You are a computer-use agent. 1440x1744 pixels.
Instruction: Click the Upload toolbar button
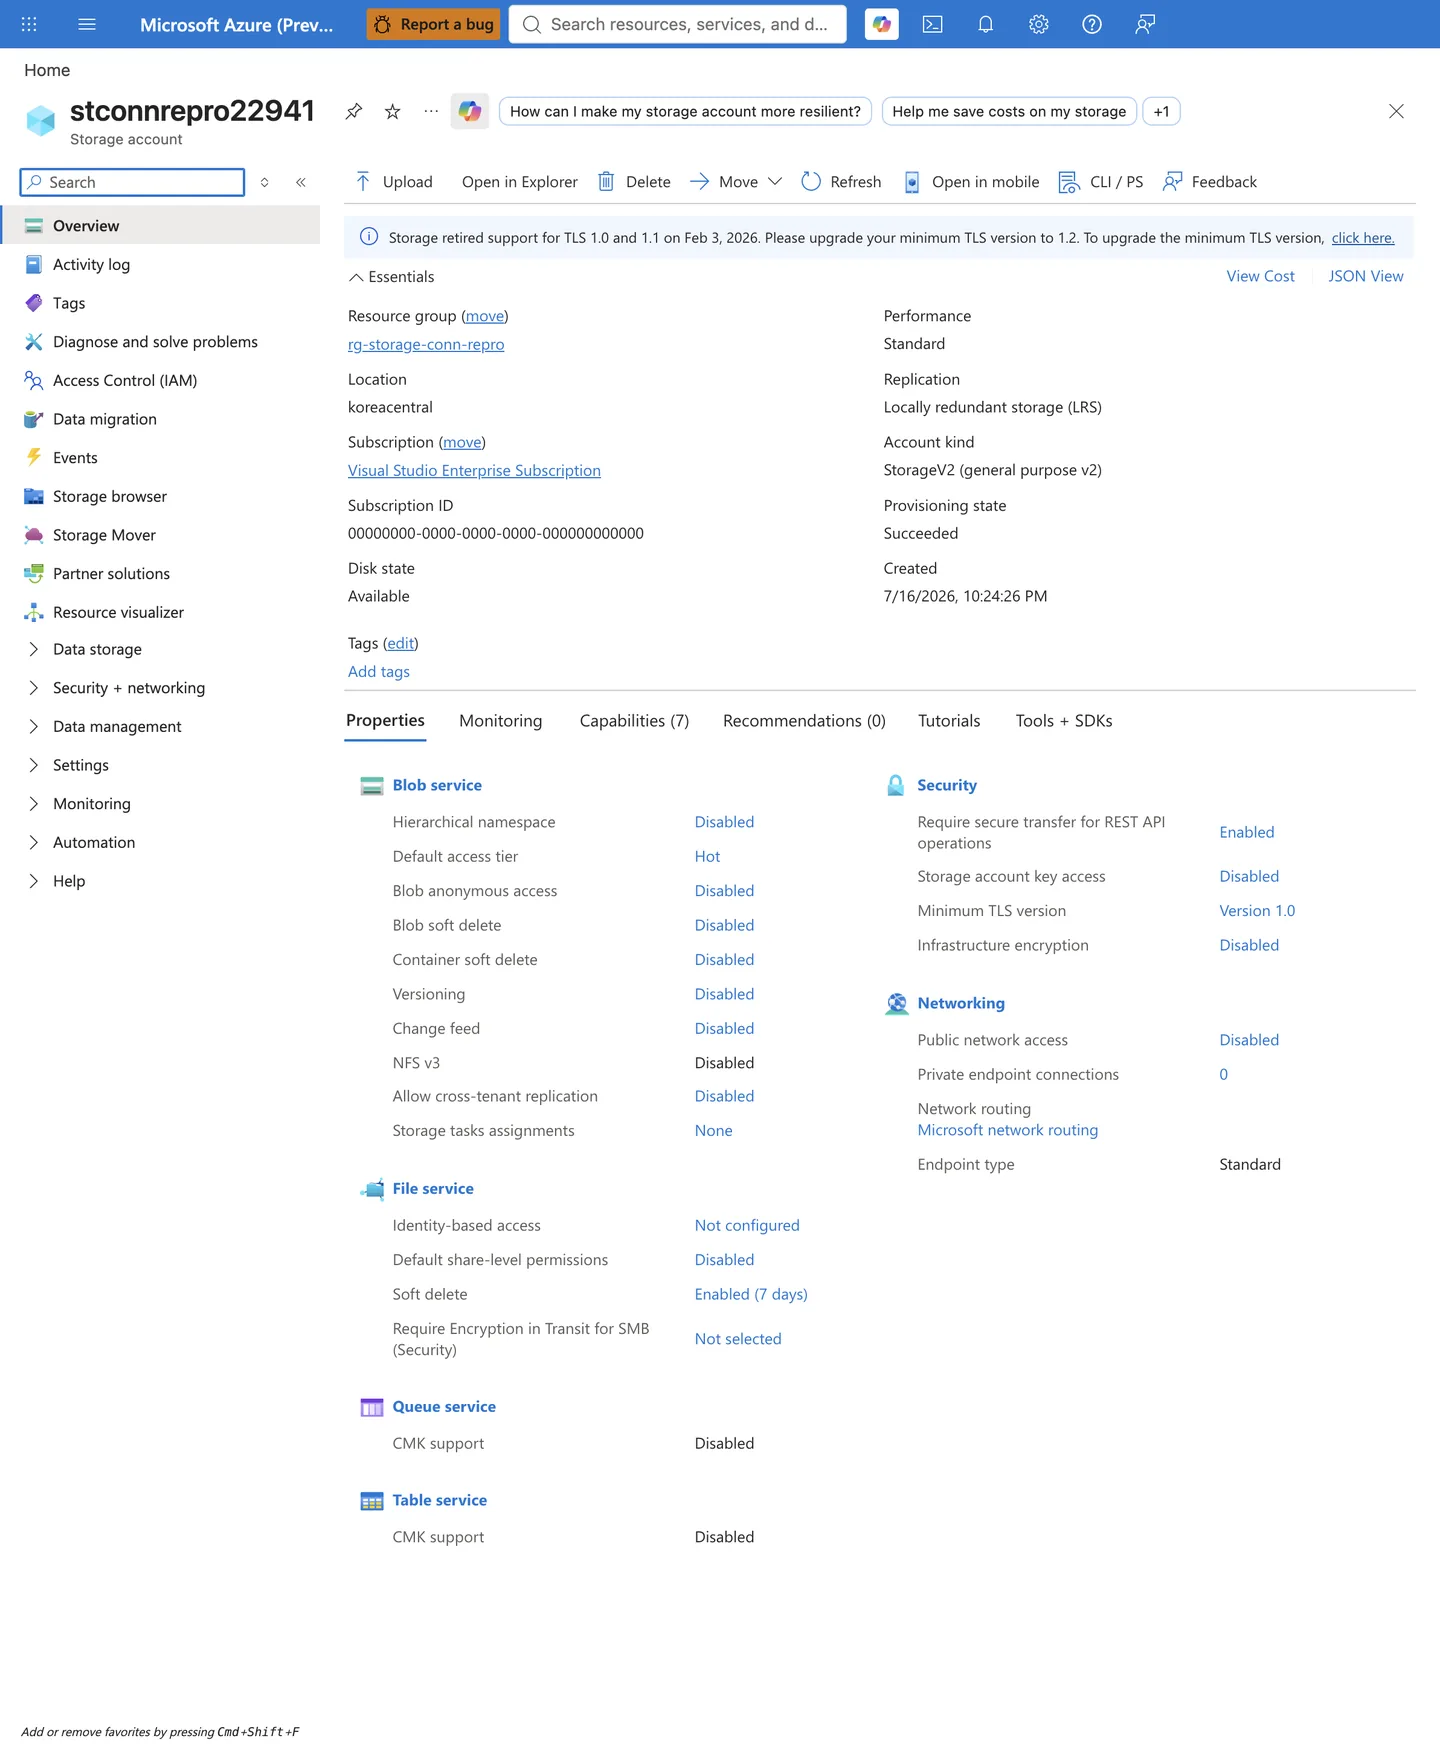point(394,181)
